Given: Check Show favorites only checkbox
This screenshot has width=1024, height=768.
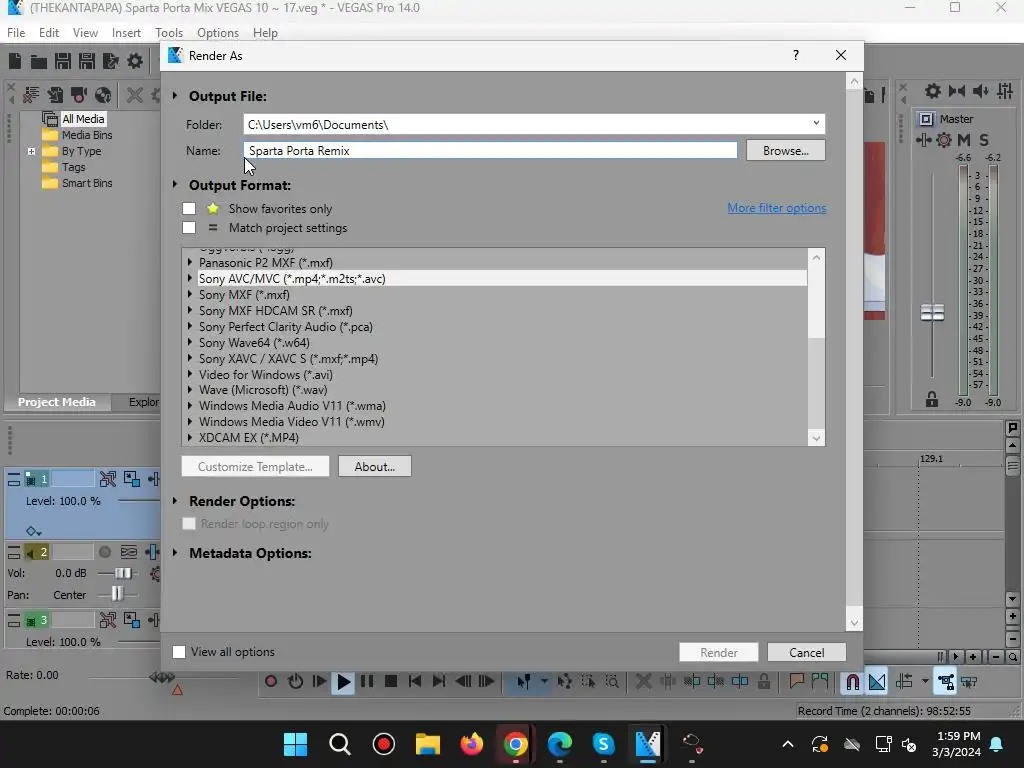Looking at the screenshot, I should point(189,208).
